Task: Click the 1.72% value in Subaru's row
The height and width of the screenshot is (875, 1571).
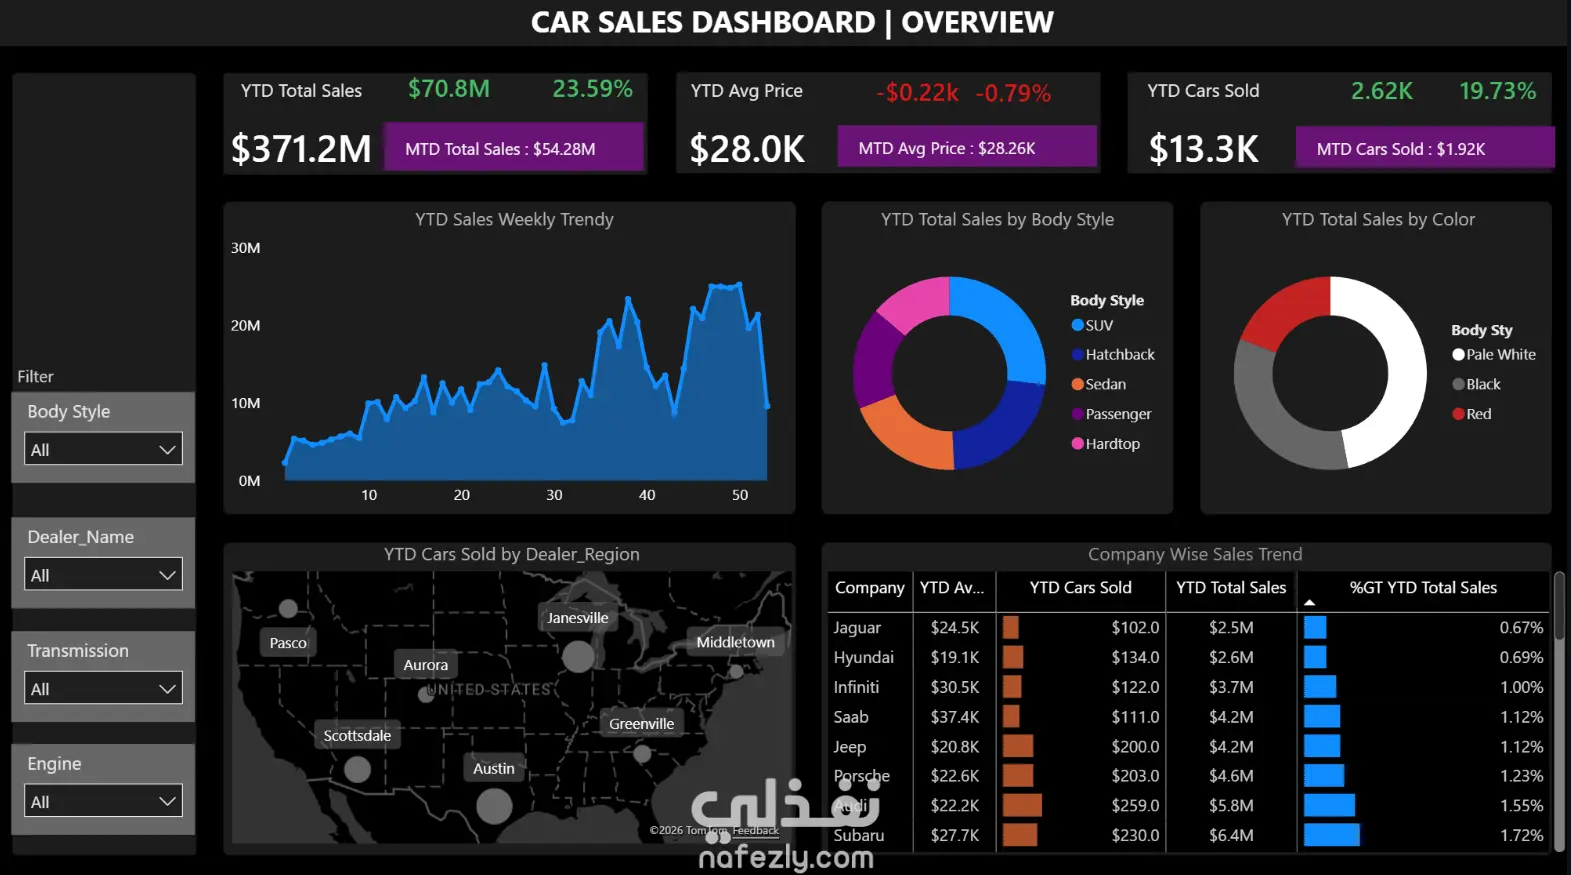Action: point(1521,836)
